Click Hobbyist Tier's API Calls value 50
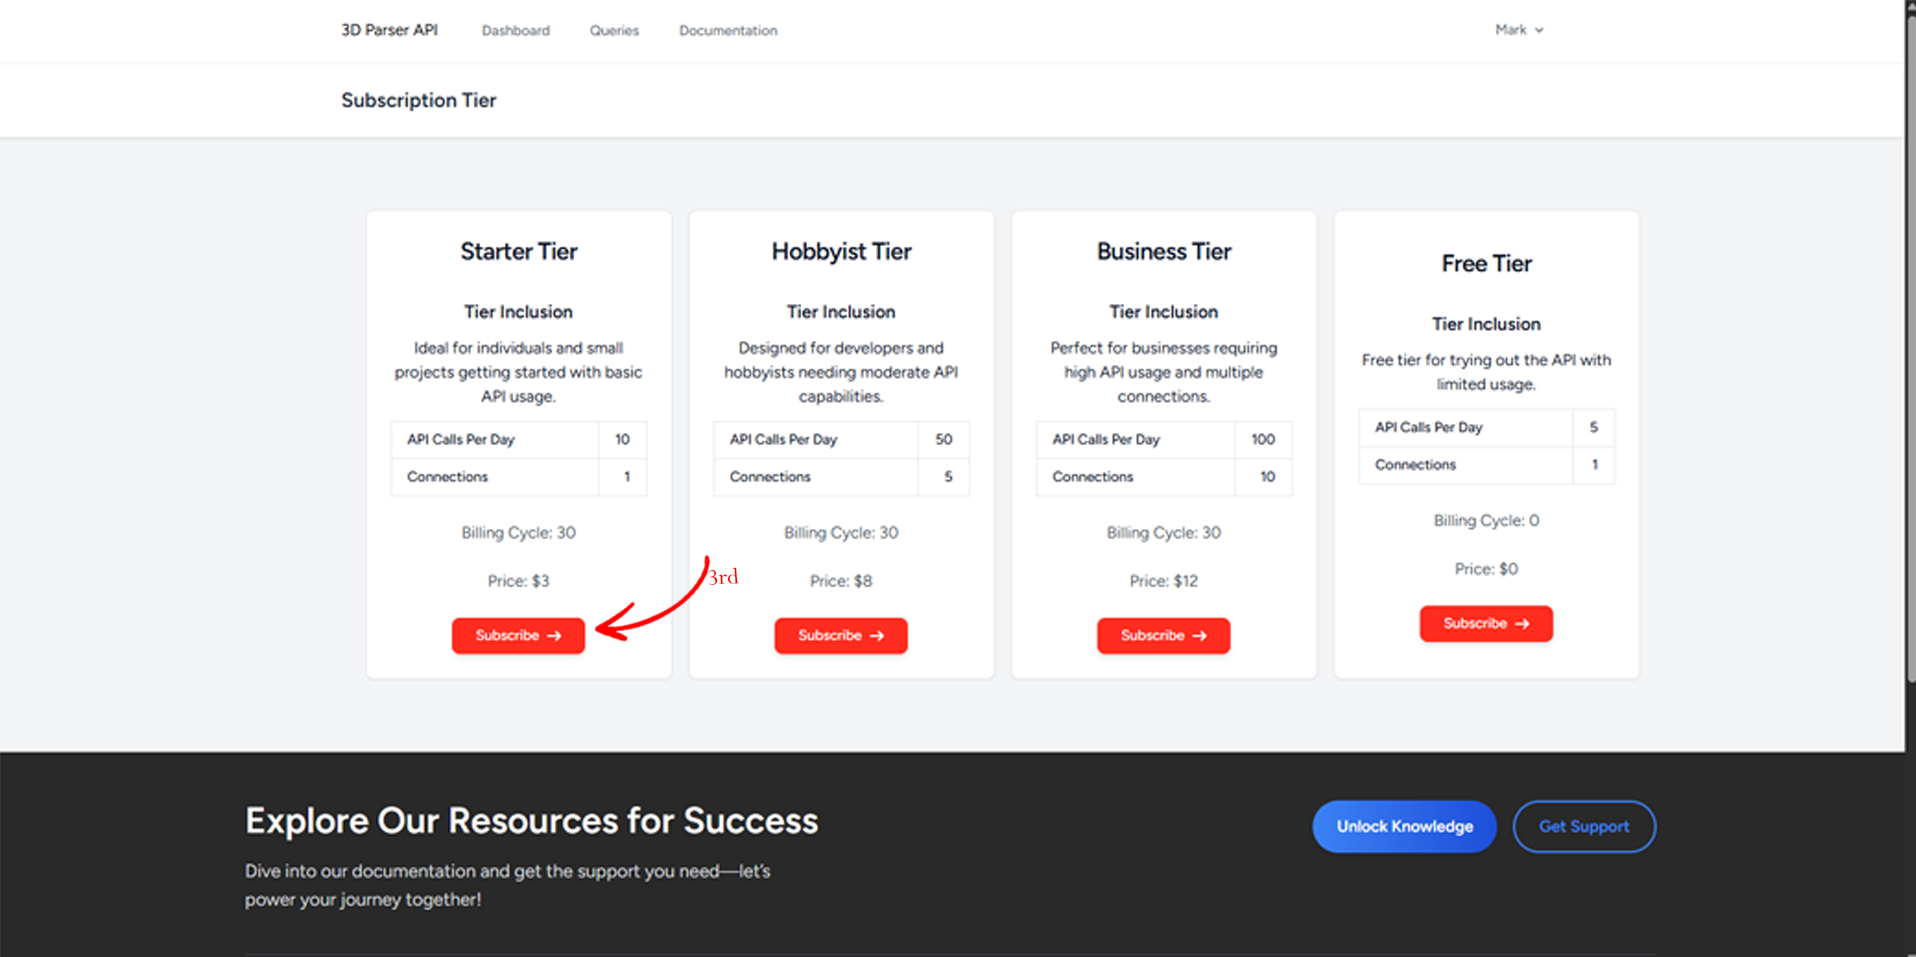 click(943, 440)
